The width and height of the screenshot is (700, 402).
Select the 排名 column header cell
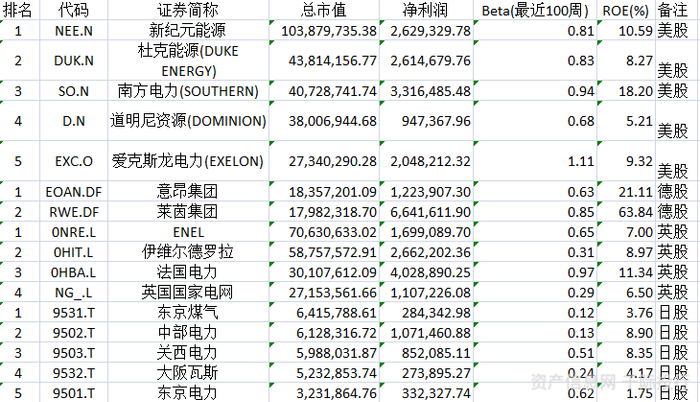click(x=18, y=10)
